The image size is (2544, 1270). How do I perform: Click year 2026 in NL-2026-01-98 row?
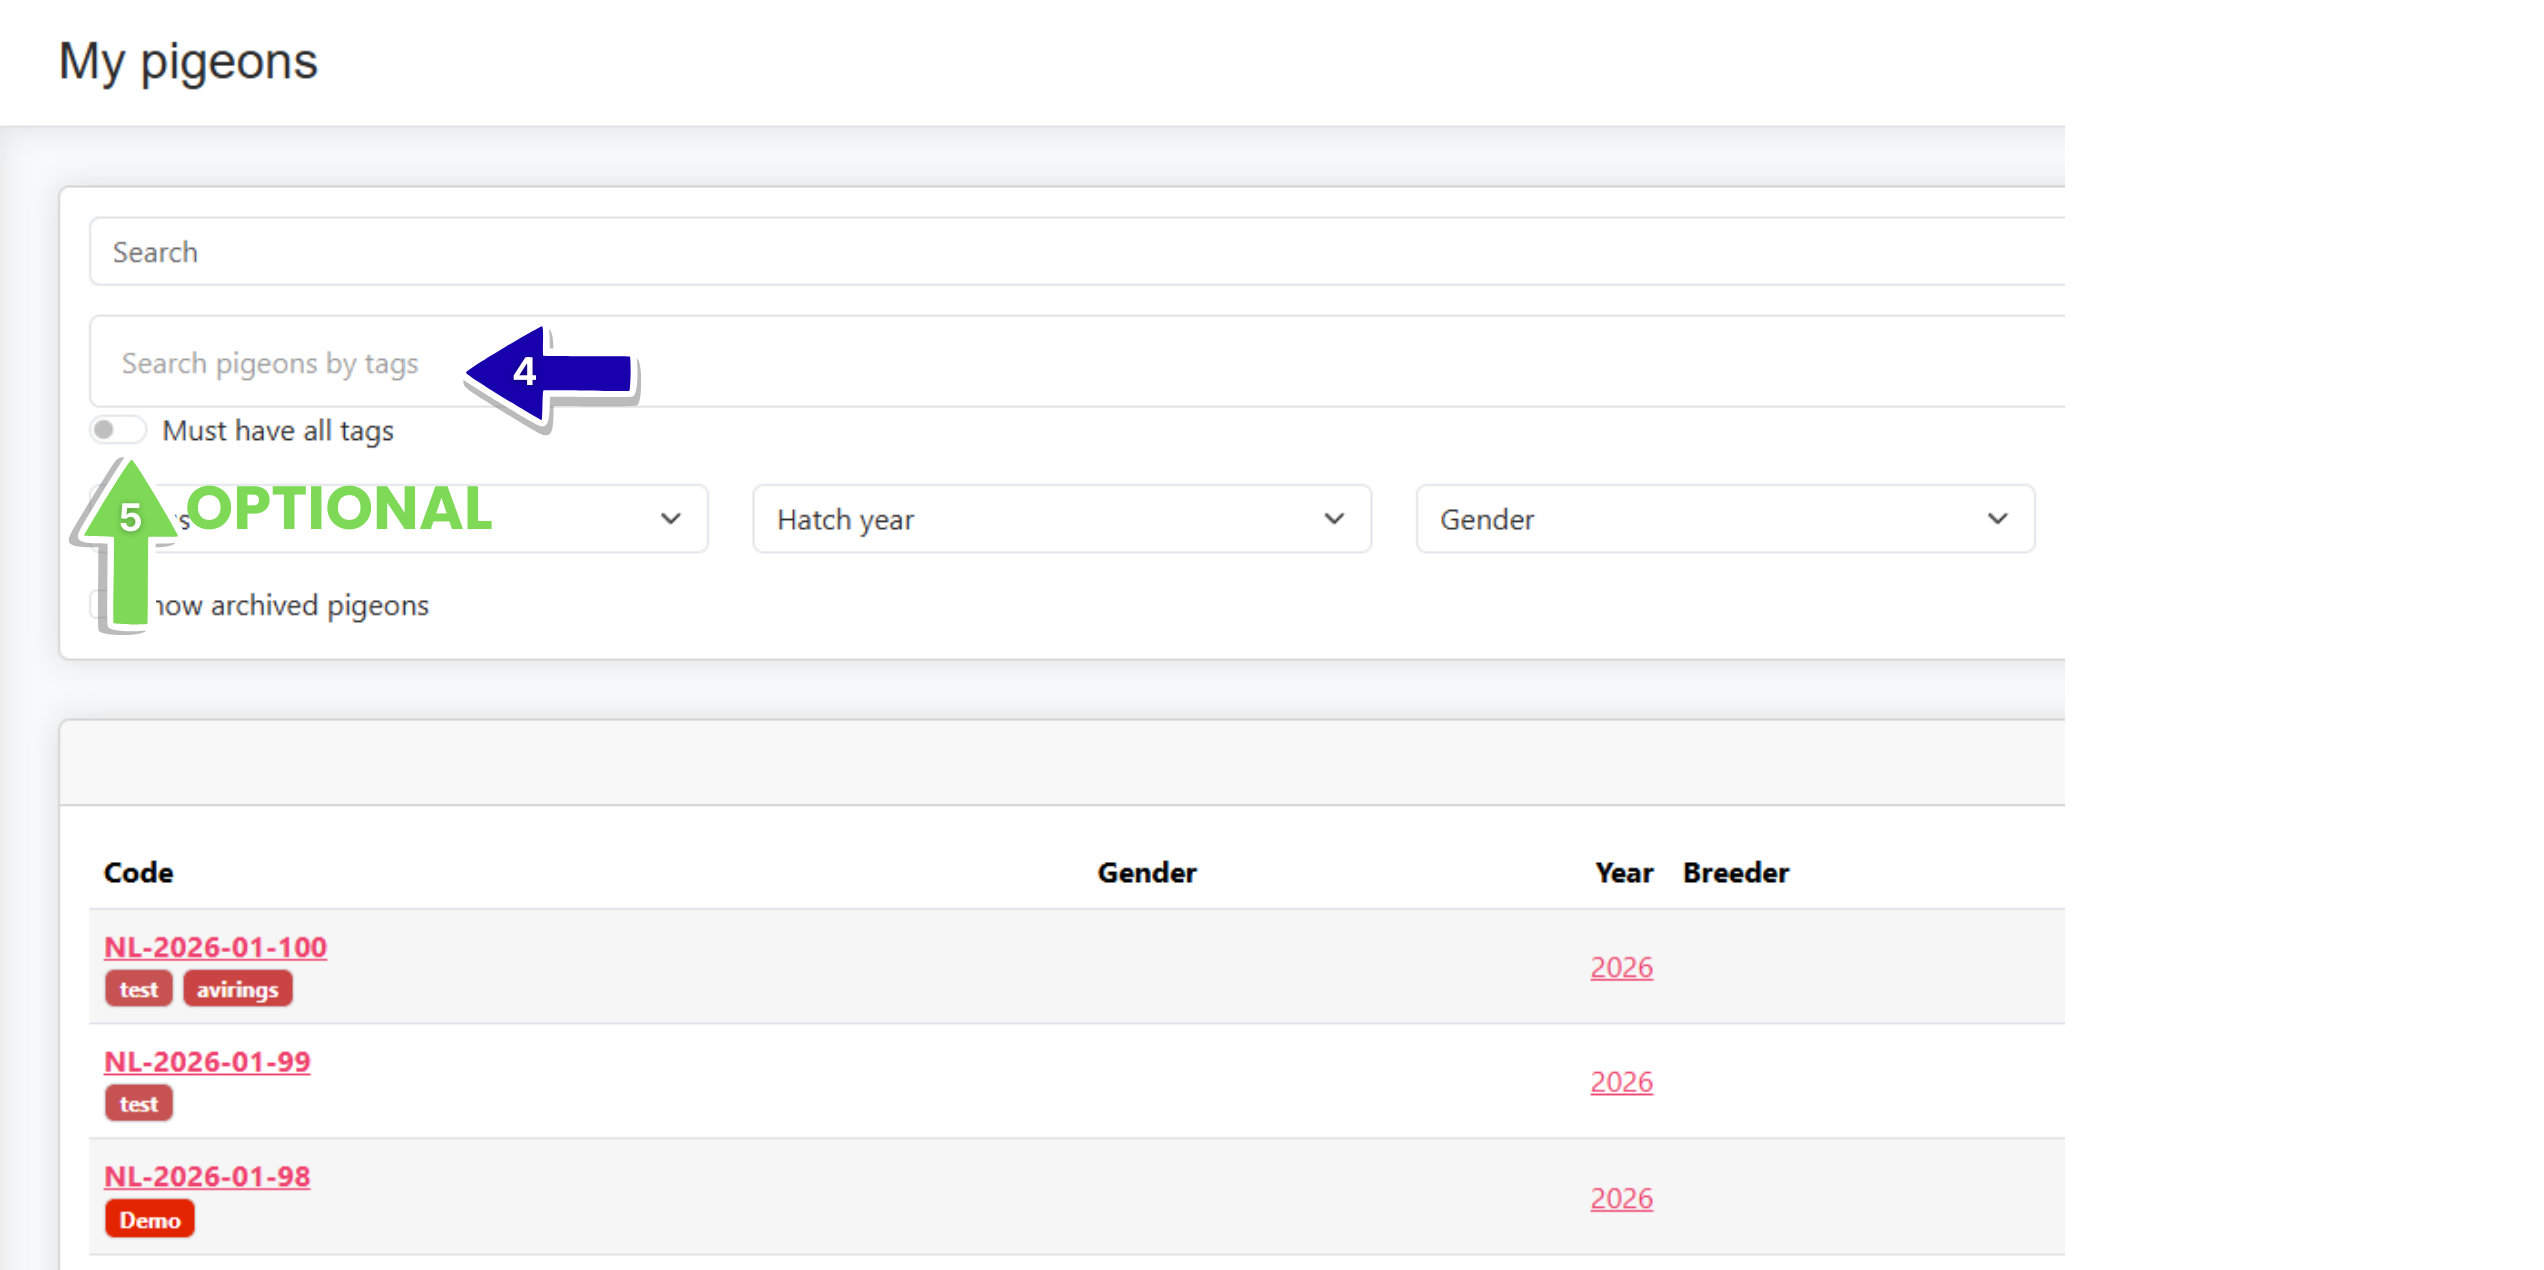(1621, 1198)
